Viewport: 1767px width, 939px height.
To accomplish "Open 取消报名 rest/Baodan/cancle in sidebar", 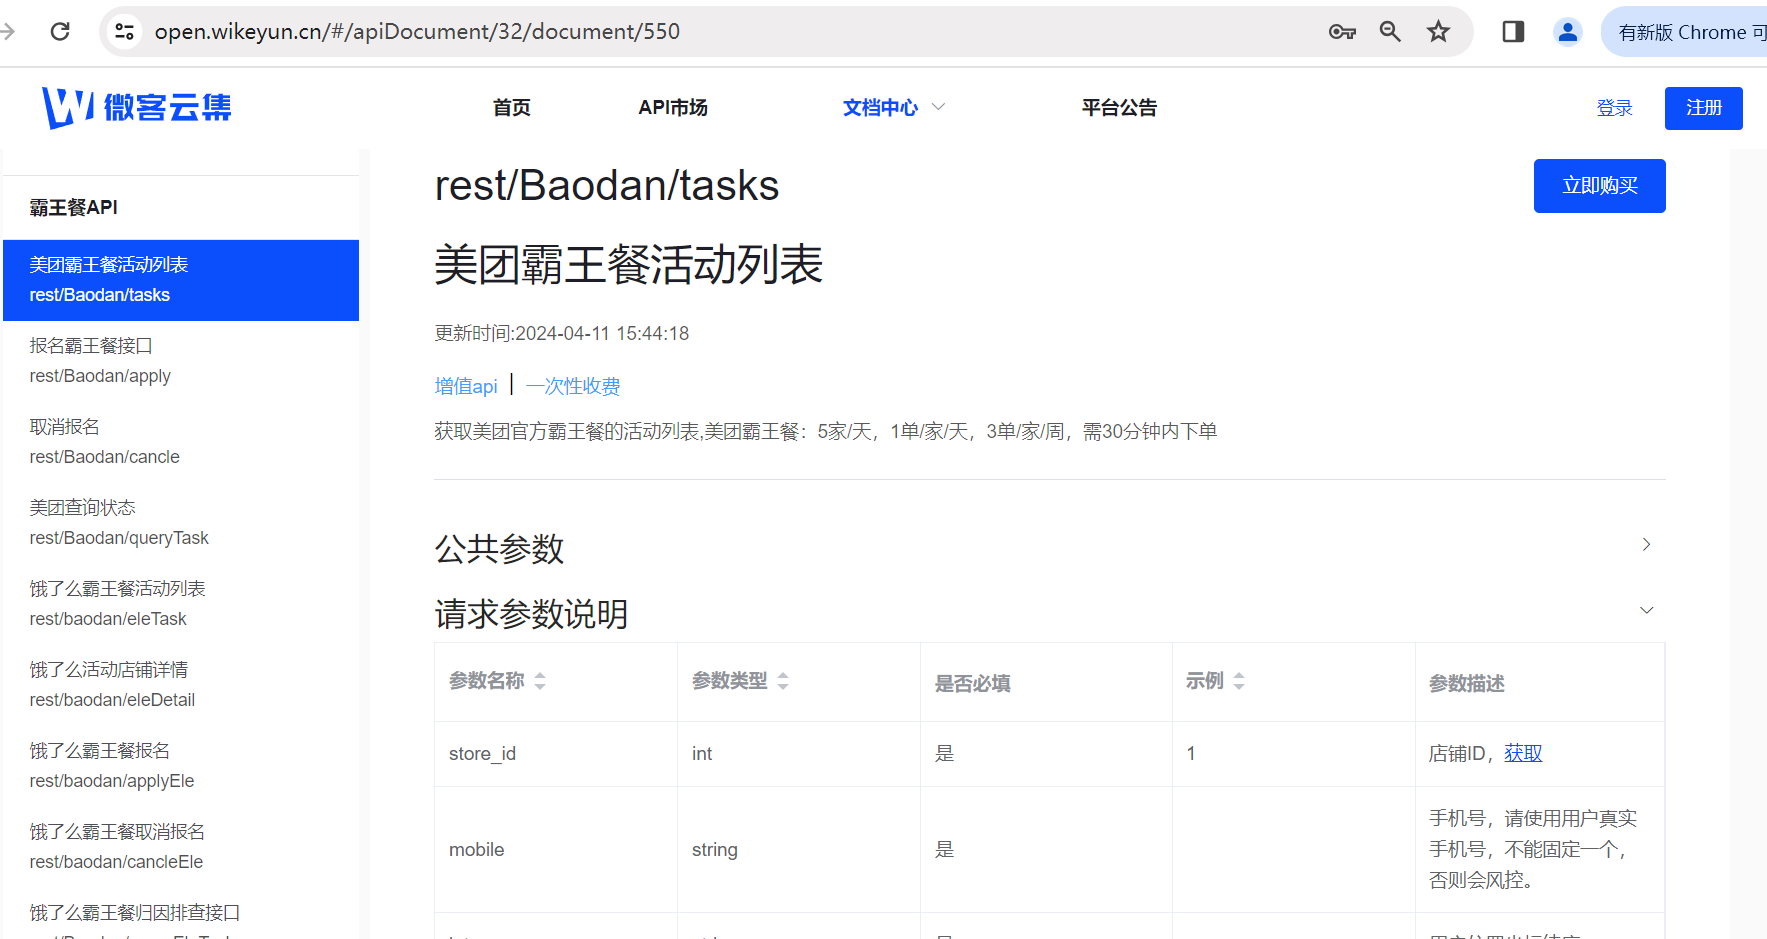I will (x=181, y=442).
